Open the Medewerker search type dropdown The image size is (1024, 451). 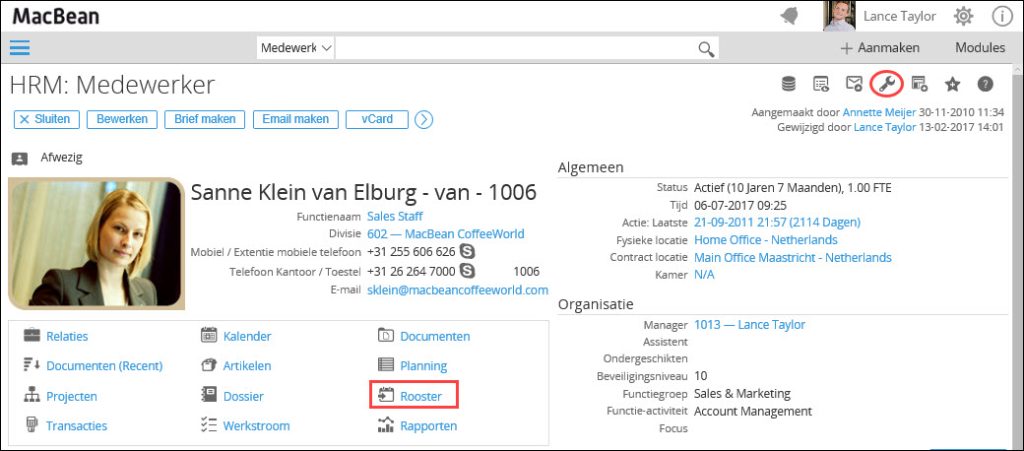pos(295,48)
